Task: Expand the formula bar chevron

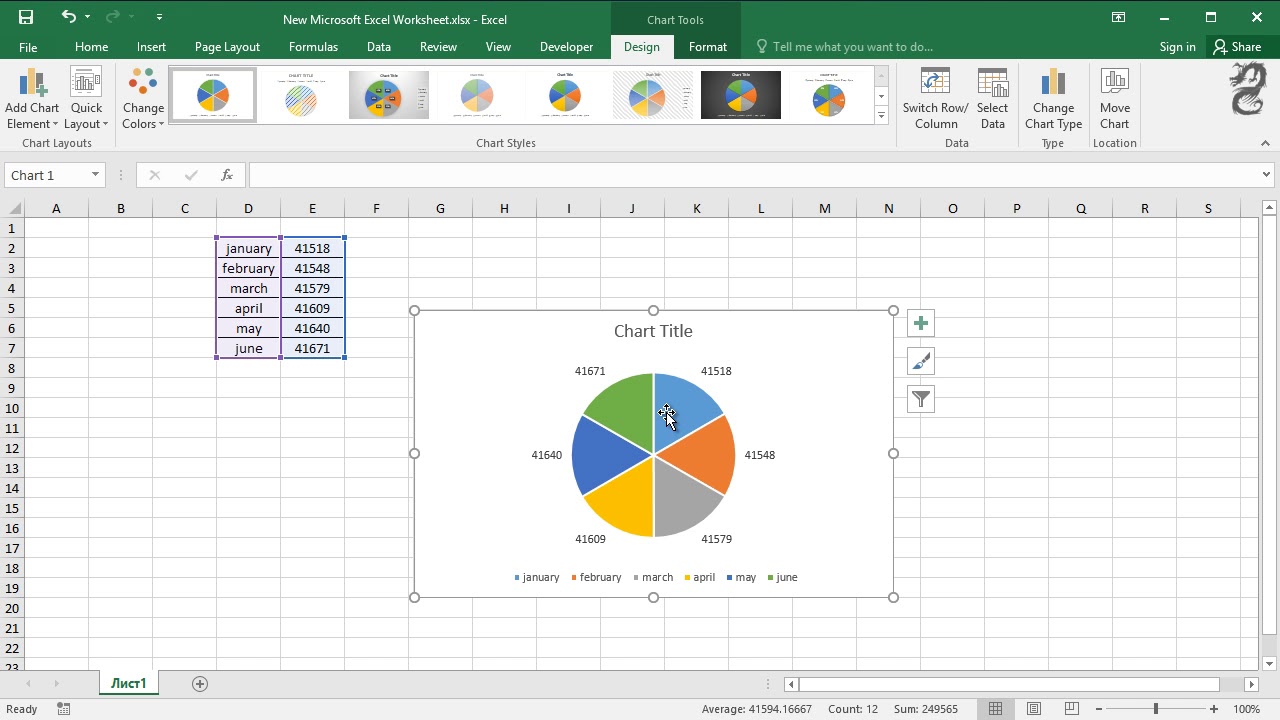Action: [x=1266, y=175]
